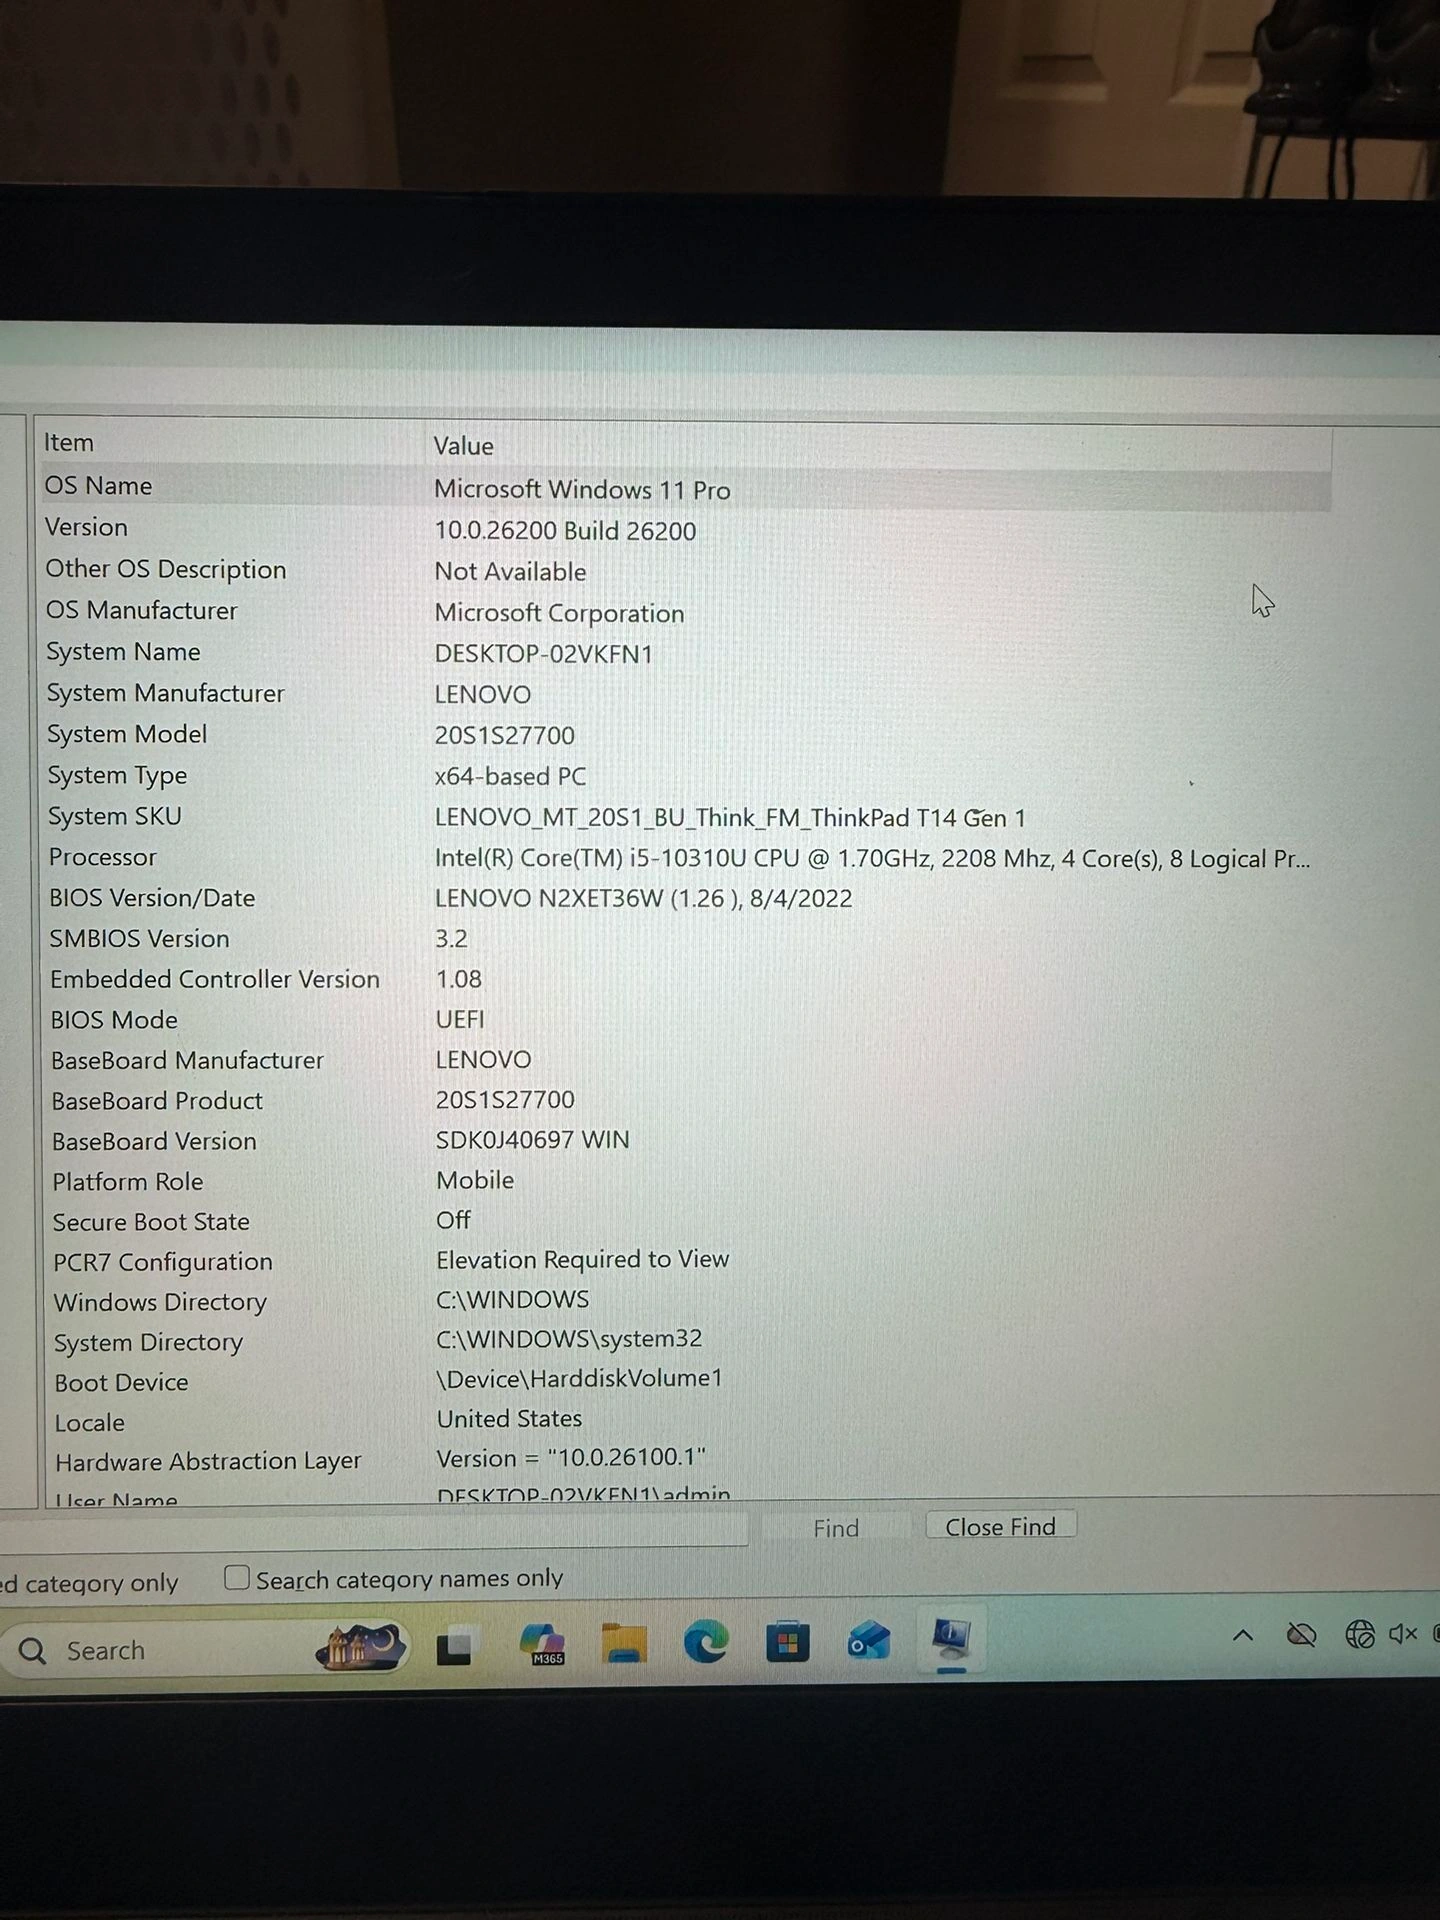This screenshot has width=1440, height=1920.
Task: Open Microsoft Store from taskbar
Action: point(787,1642)
